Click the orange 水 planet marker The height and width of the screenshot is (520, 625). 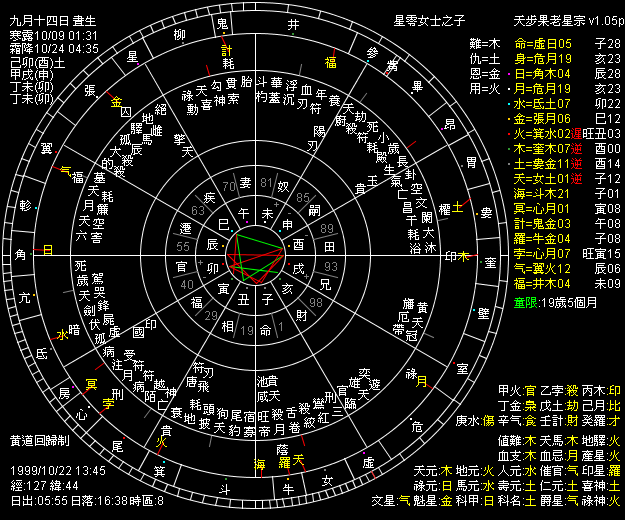(61, 334)
